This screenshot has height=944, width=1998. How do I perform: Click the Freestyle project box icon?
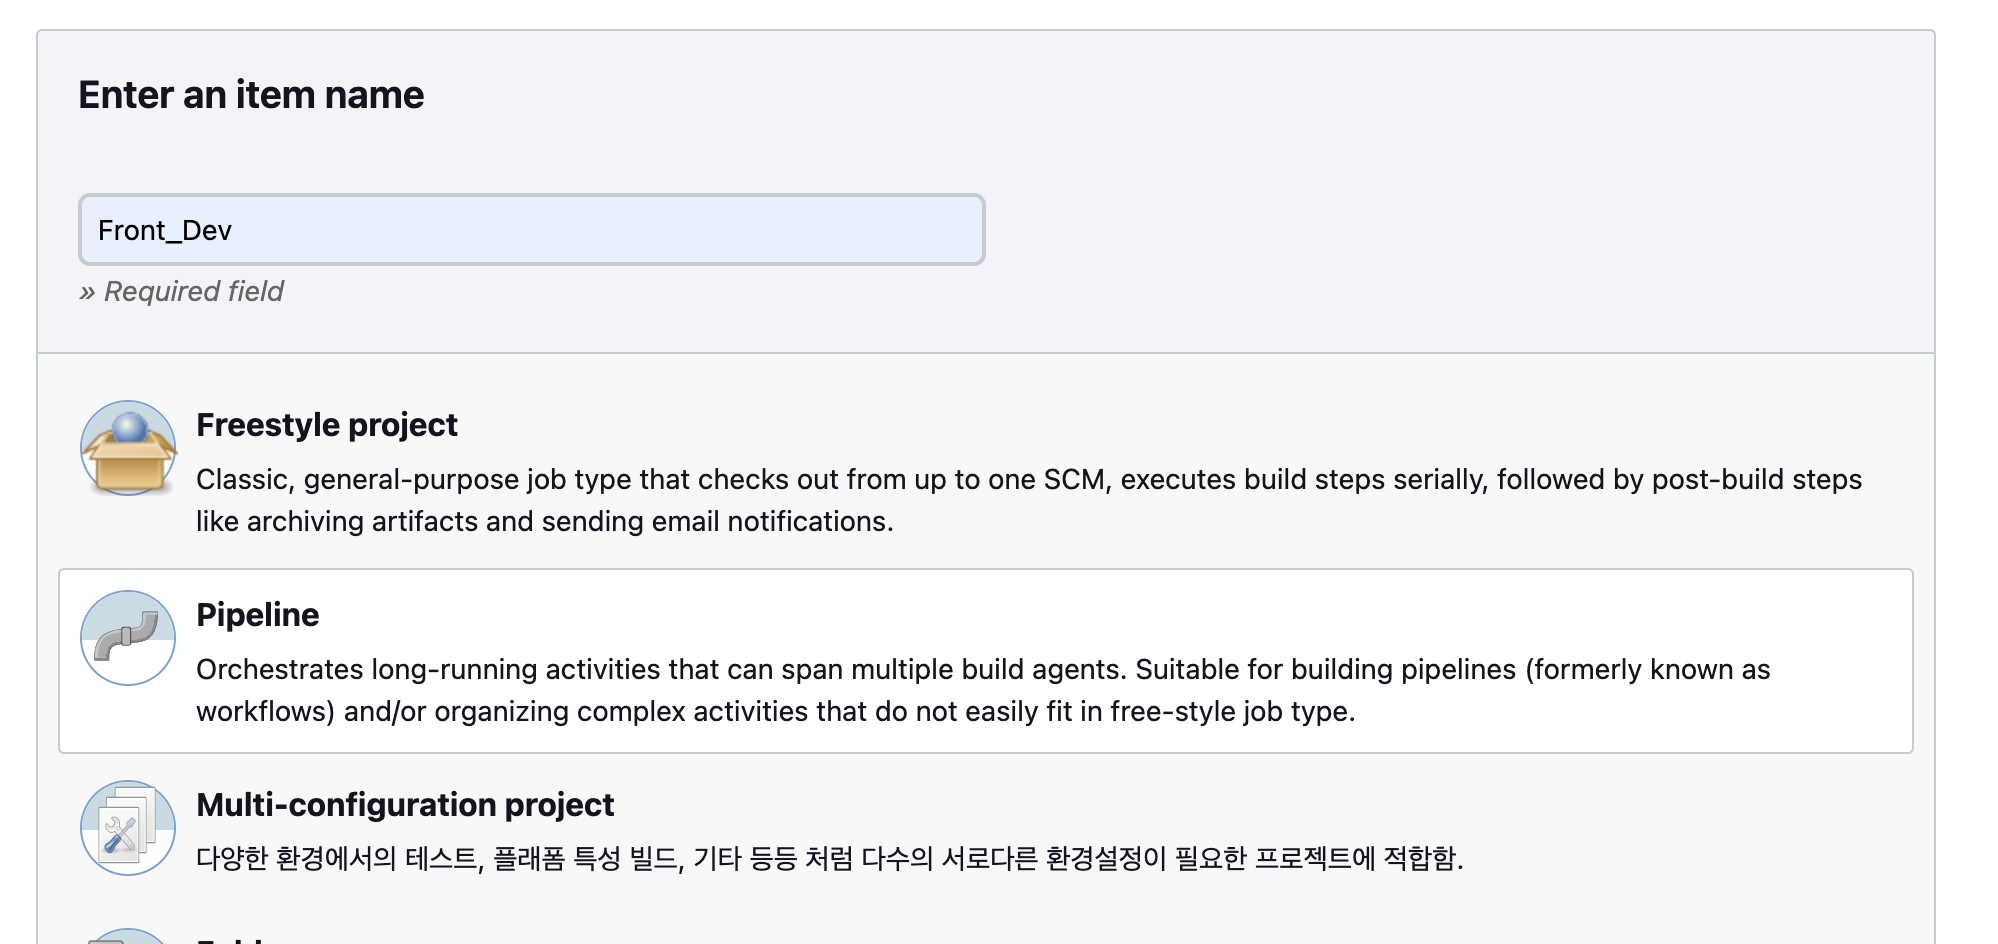click(x=128, y=448)
